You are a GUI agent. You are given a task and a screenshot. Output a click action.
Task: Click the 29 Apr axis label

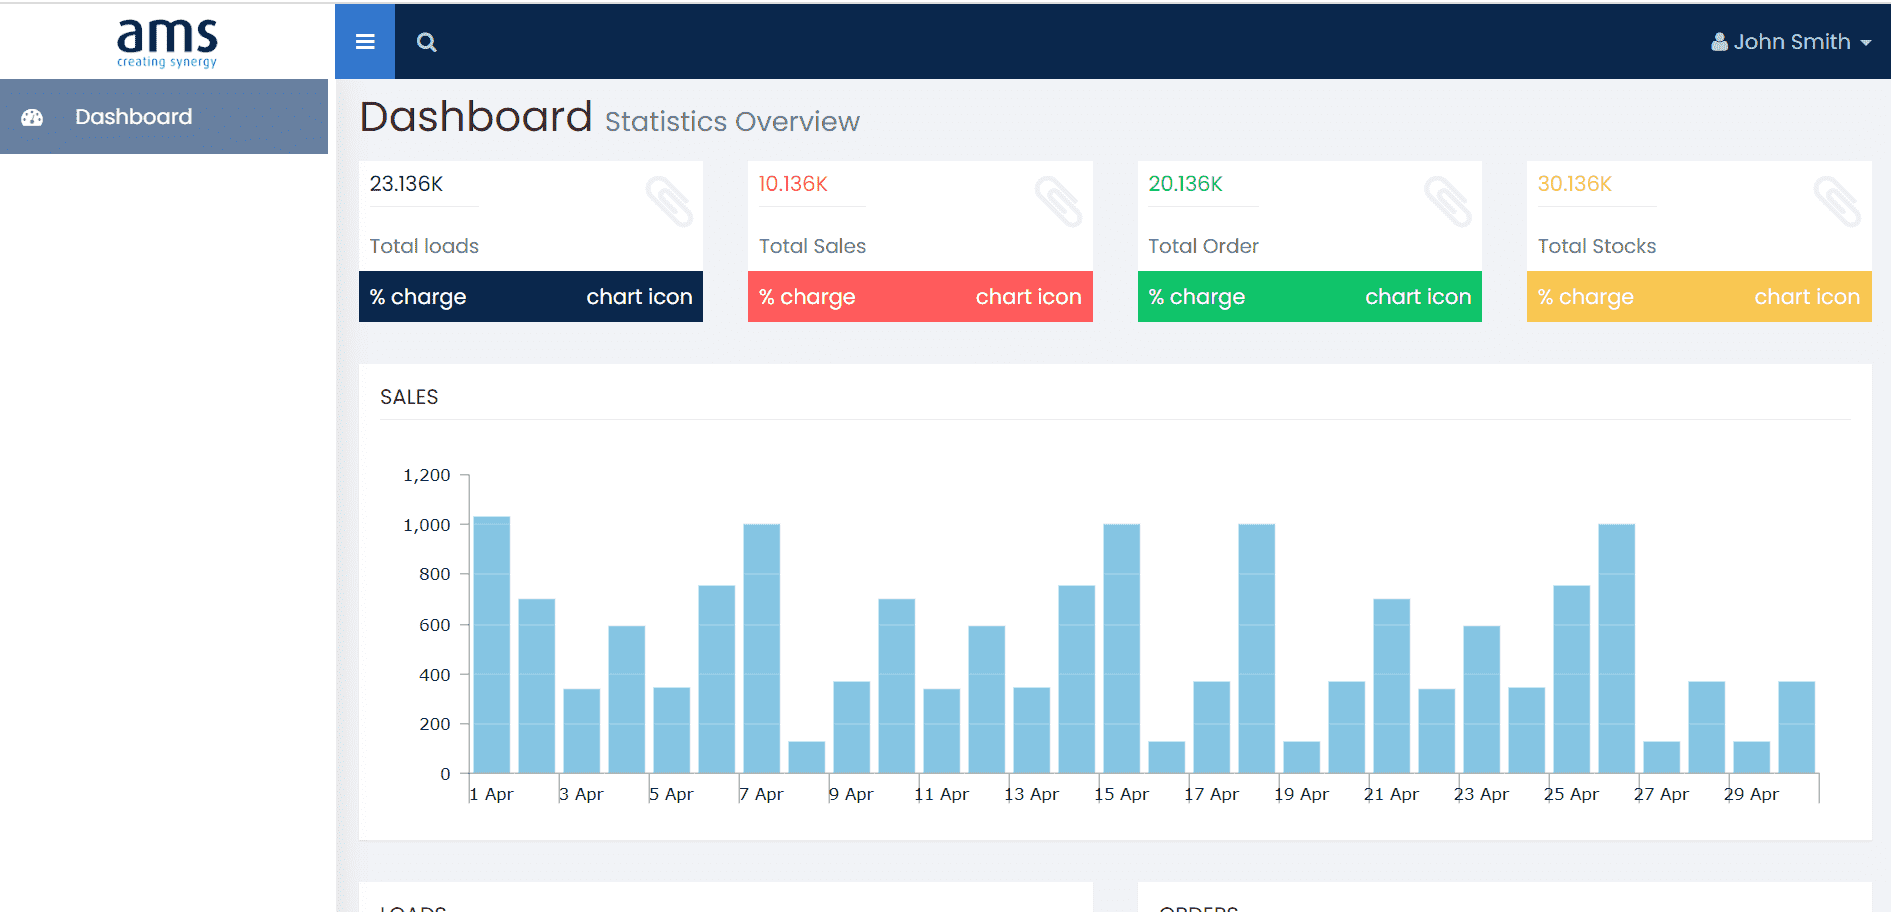pyautogui.click(x=1751, y=794)
